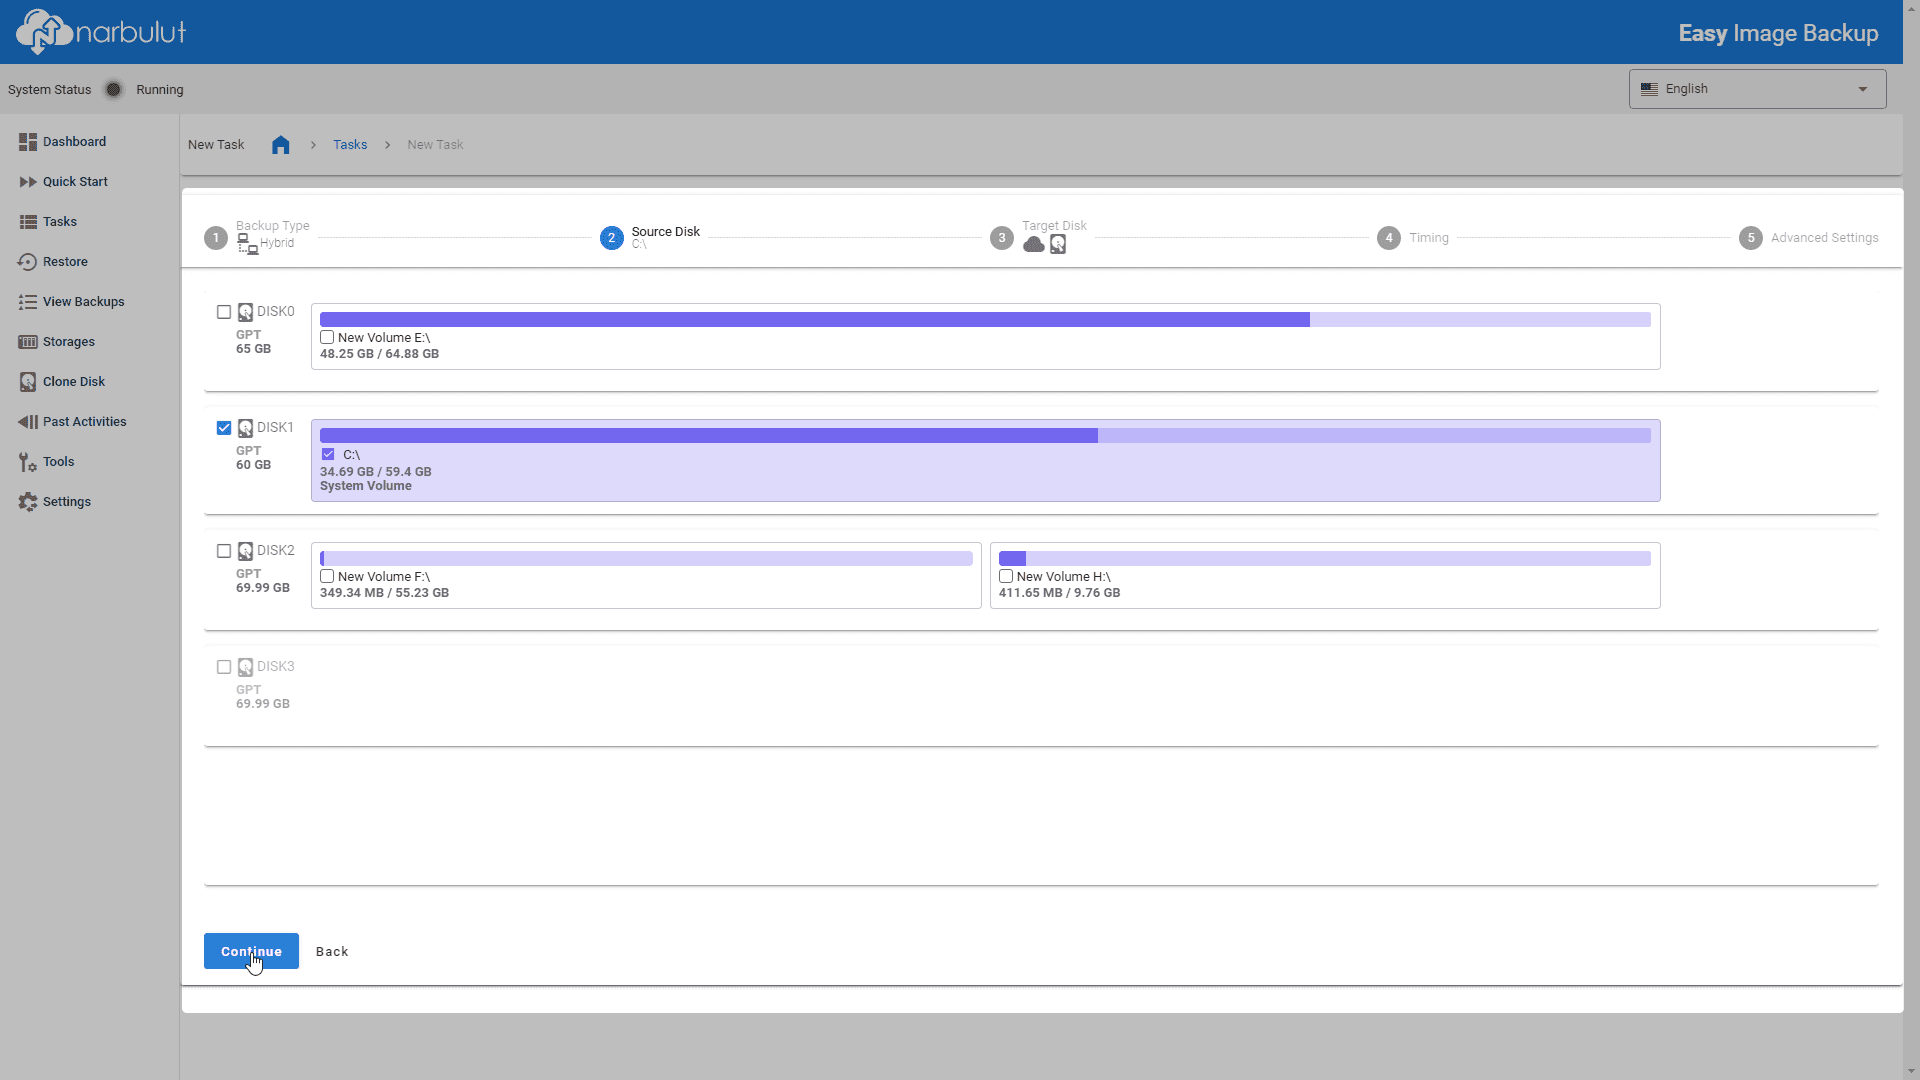
Task: Go to step 1 Backup Type
Action: [x=257, y=238]
